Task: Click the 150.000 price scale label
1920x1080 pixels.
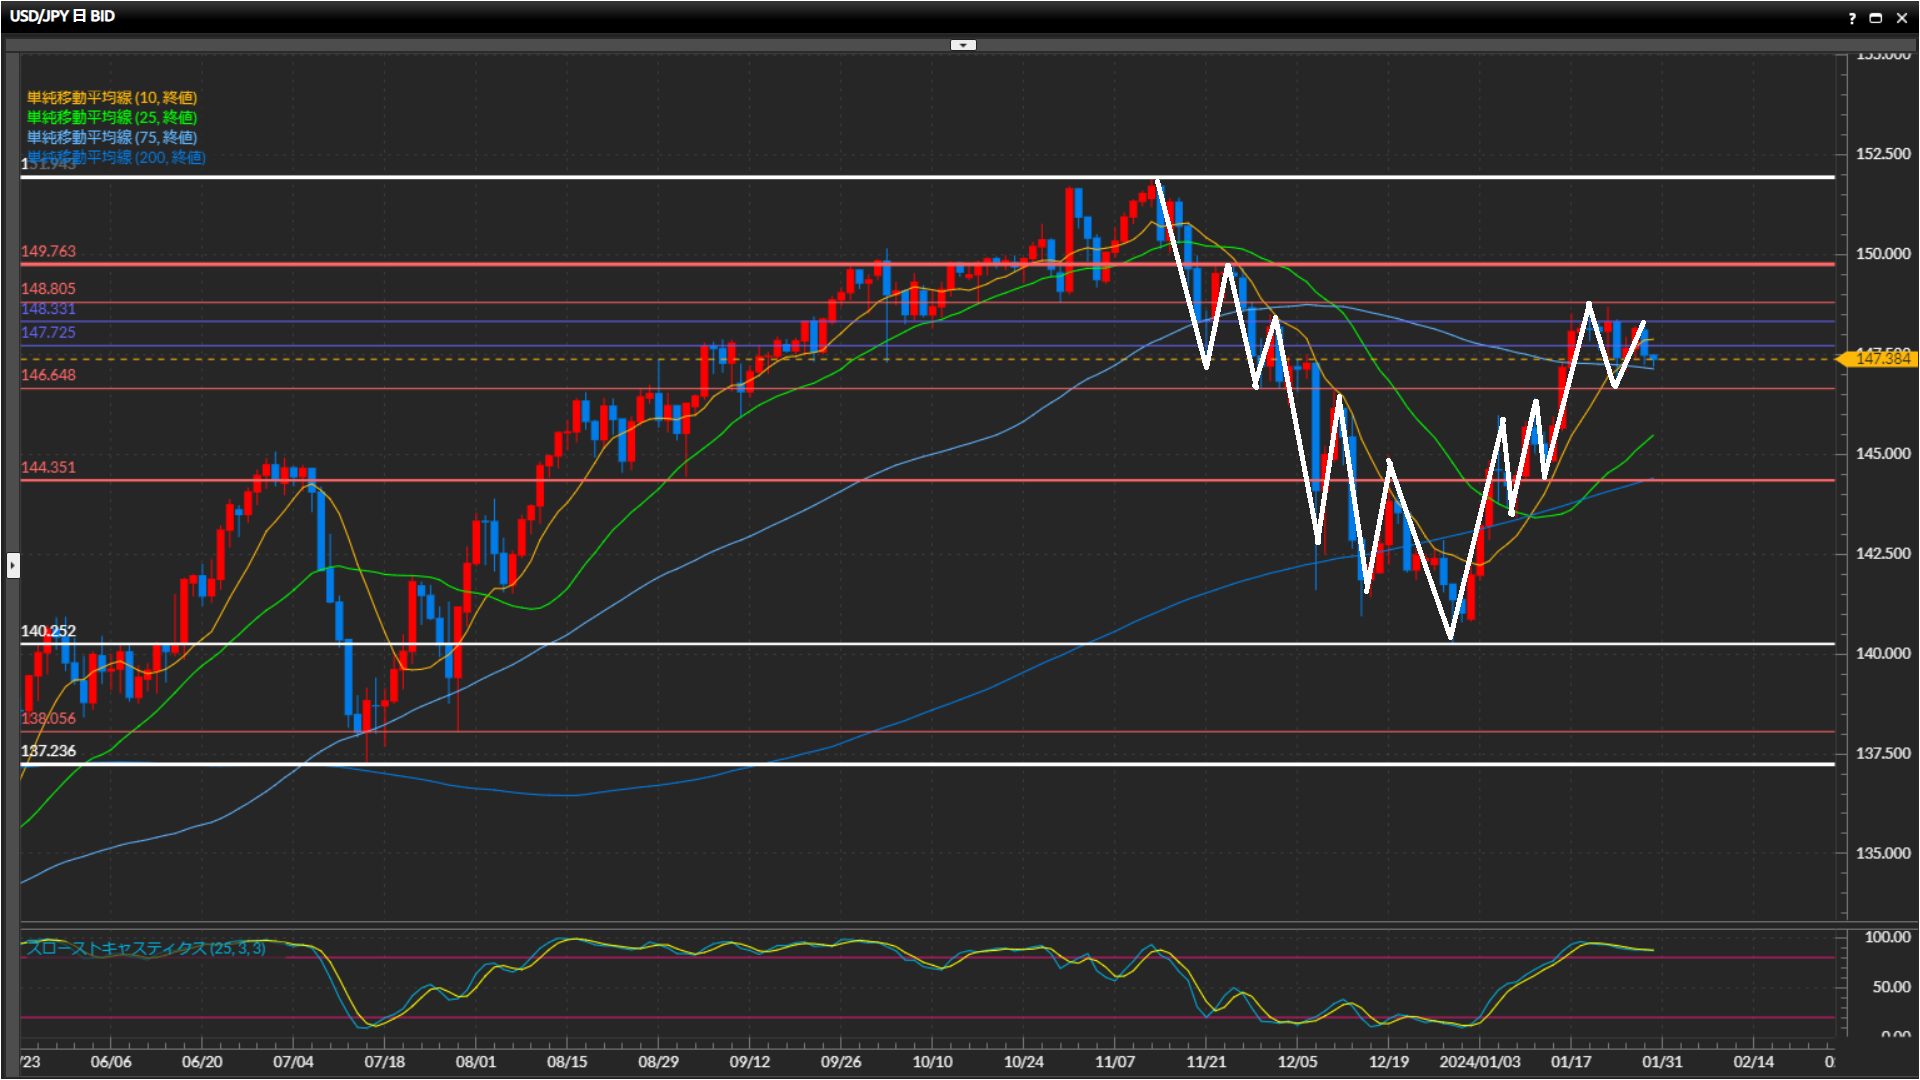Action: coord(1882,254)
